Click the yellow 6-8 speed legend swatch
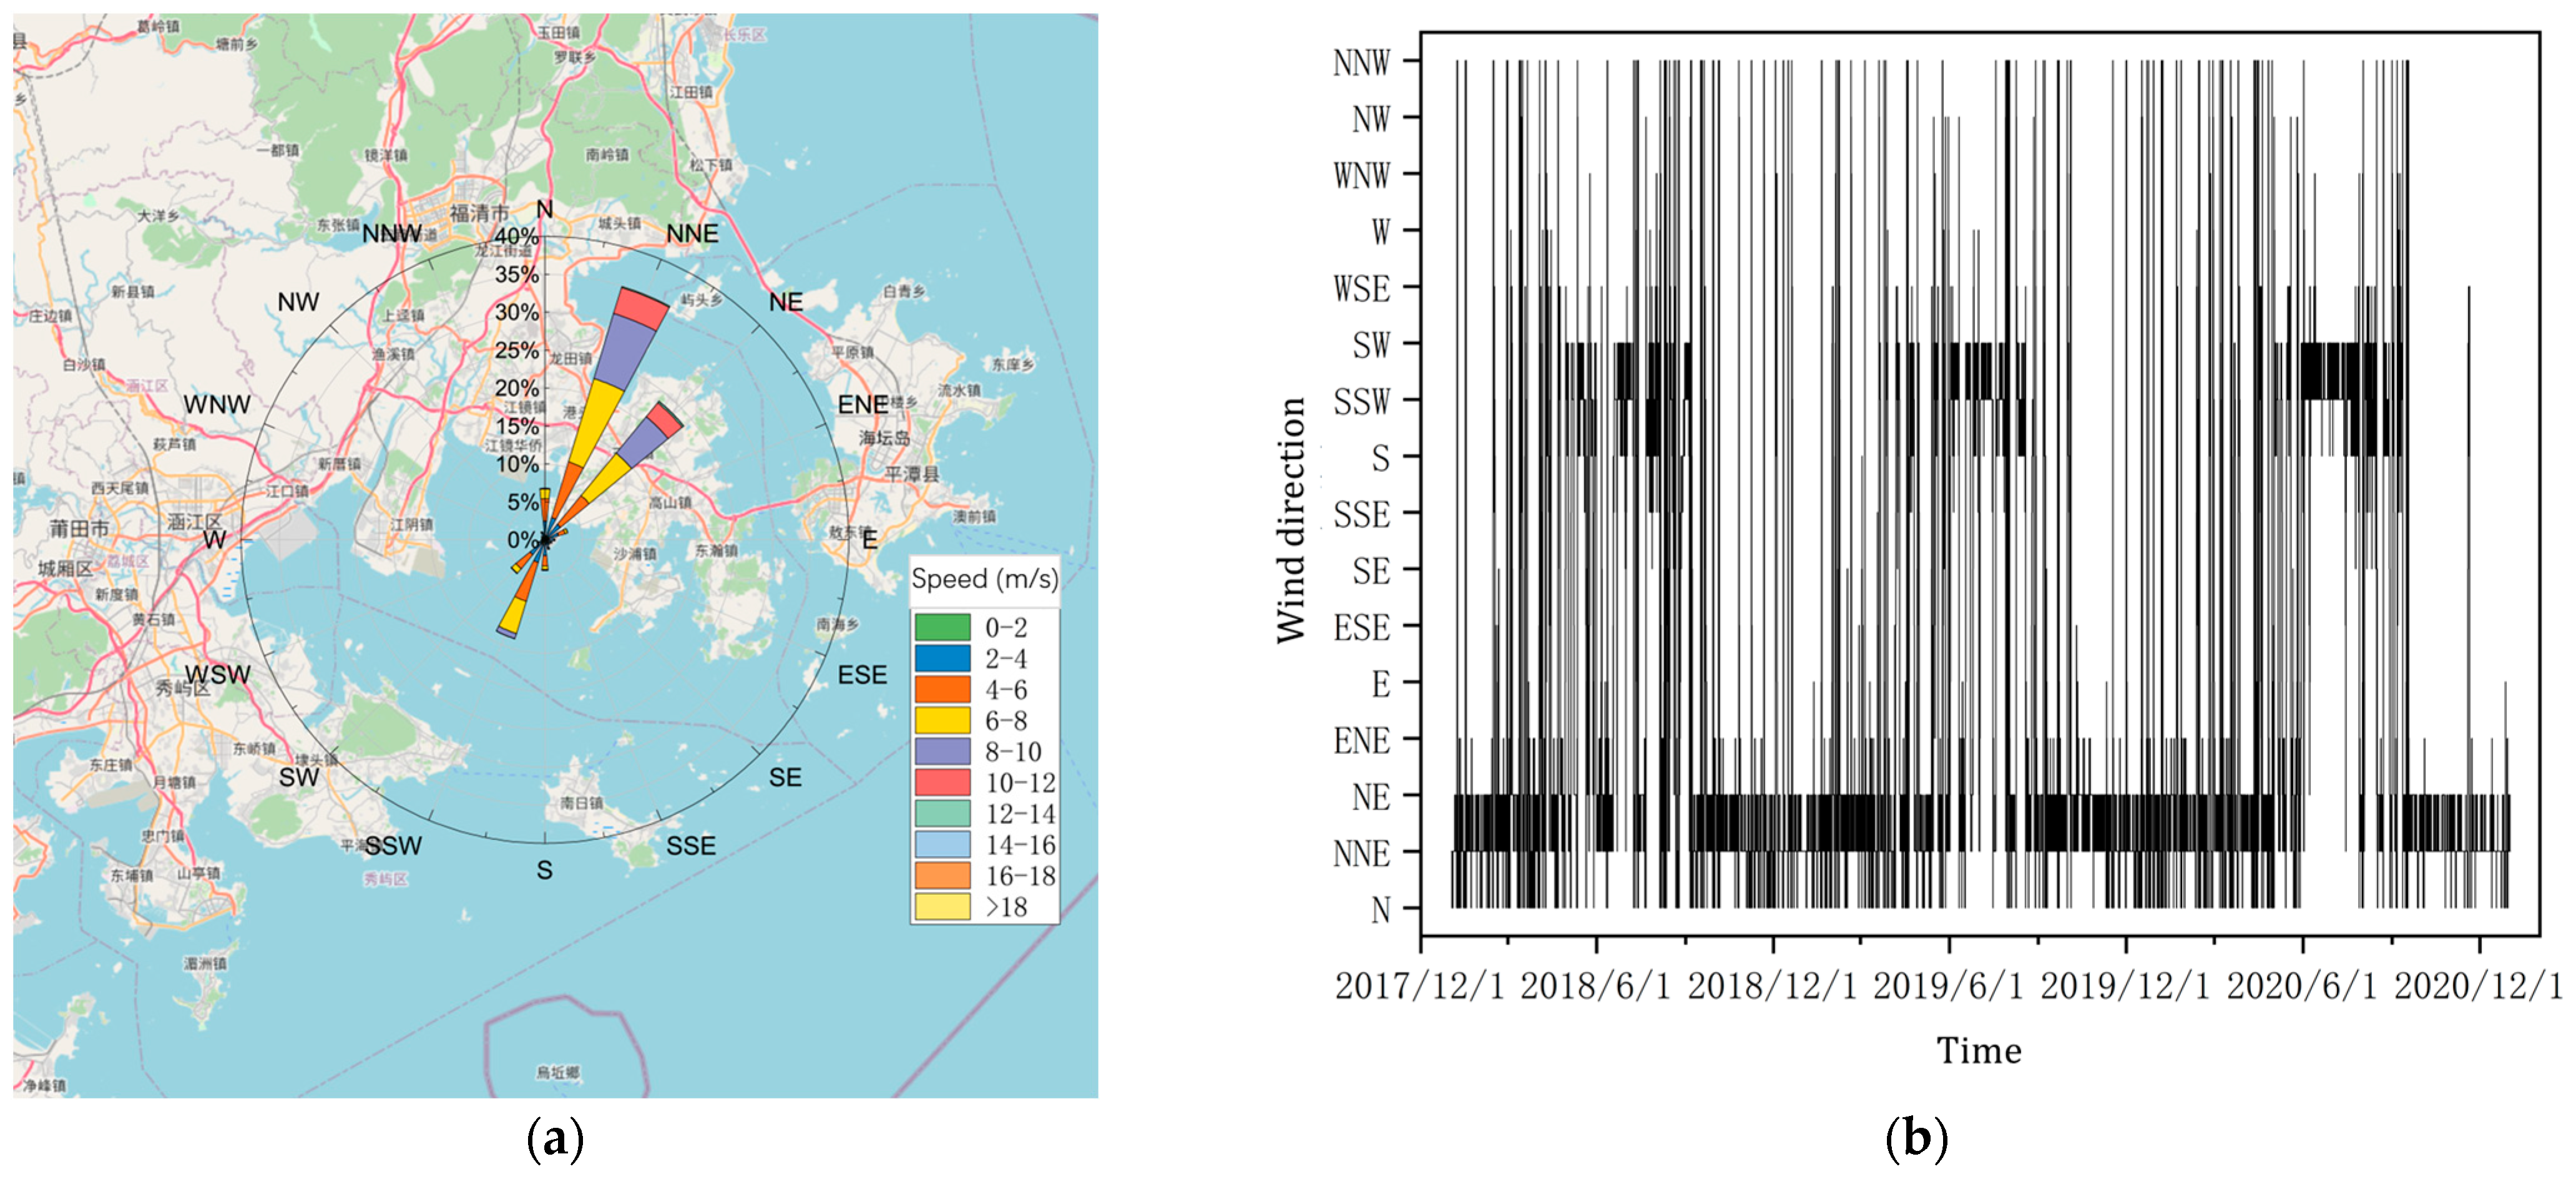 [942, 720]
